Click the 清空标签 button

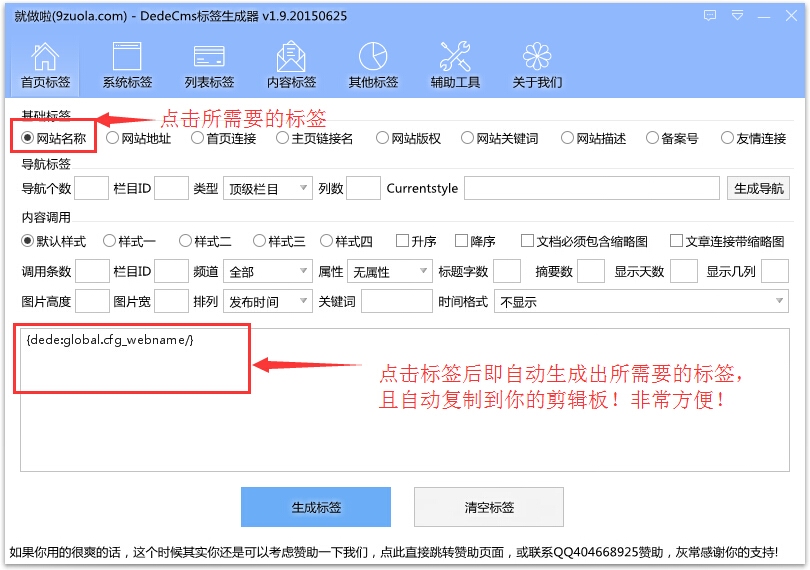(x=489, y=507)
